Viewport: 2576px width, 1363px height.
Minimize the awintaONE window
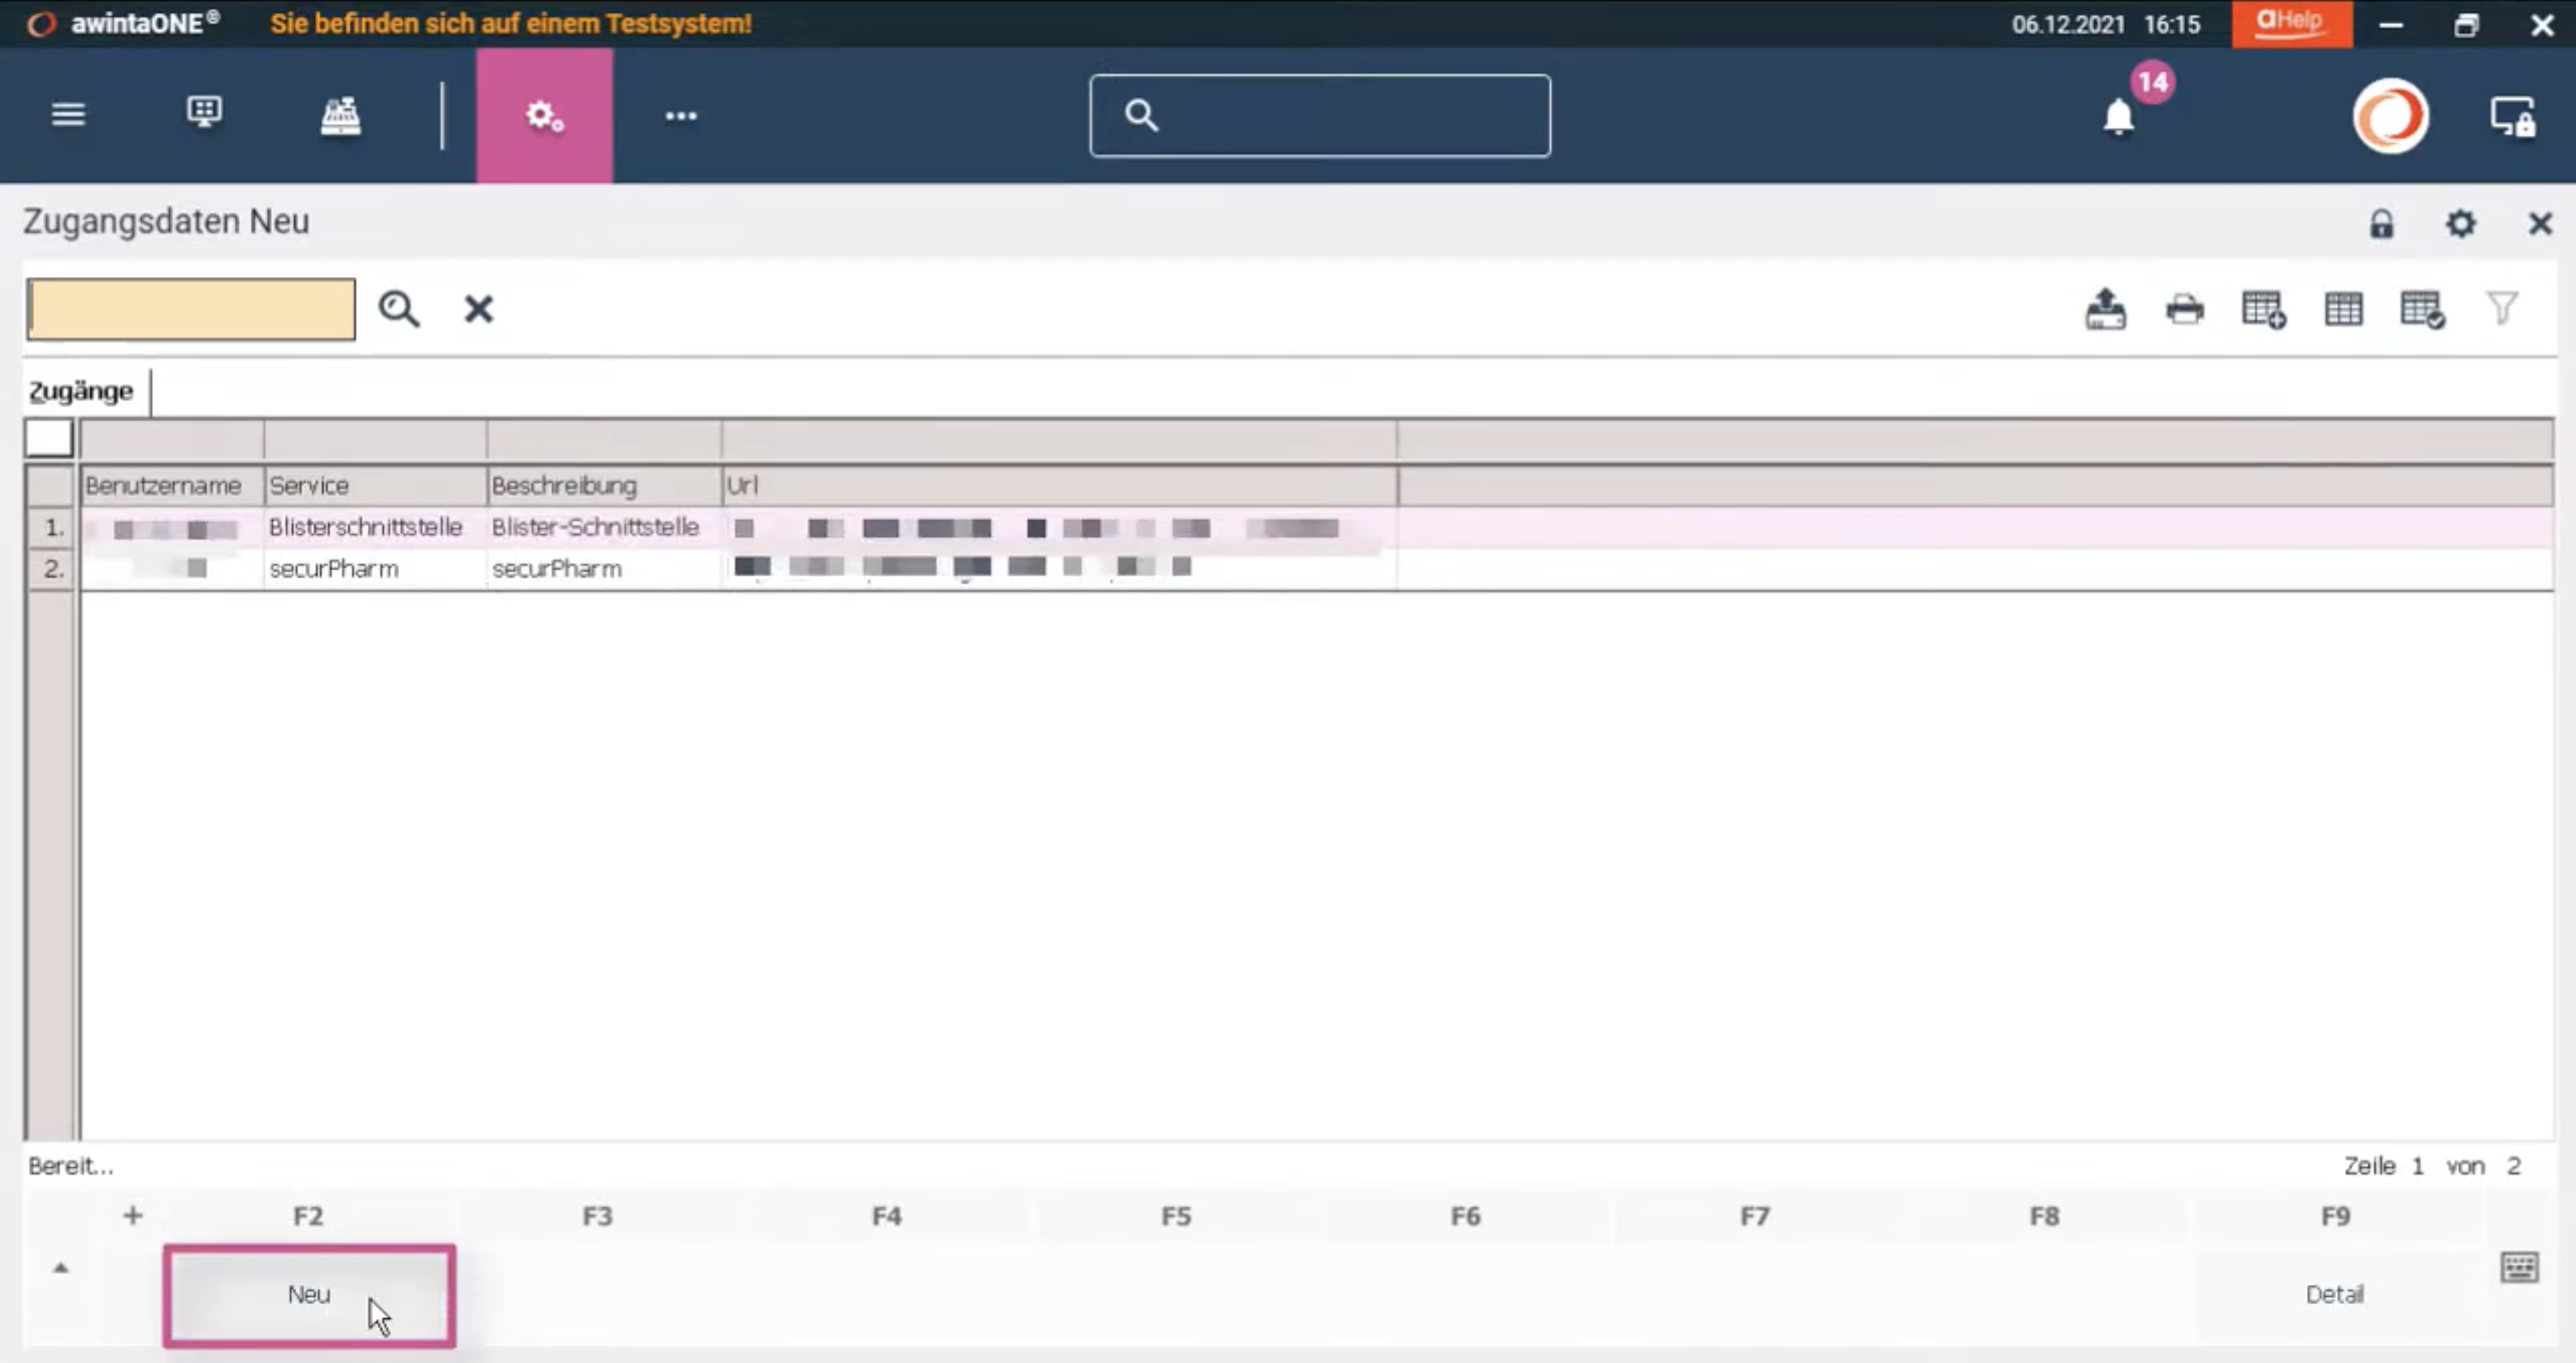coord(2391,25)
